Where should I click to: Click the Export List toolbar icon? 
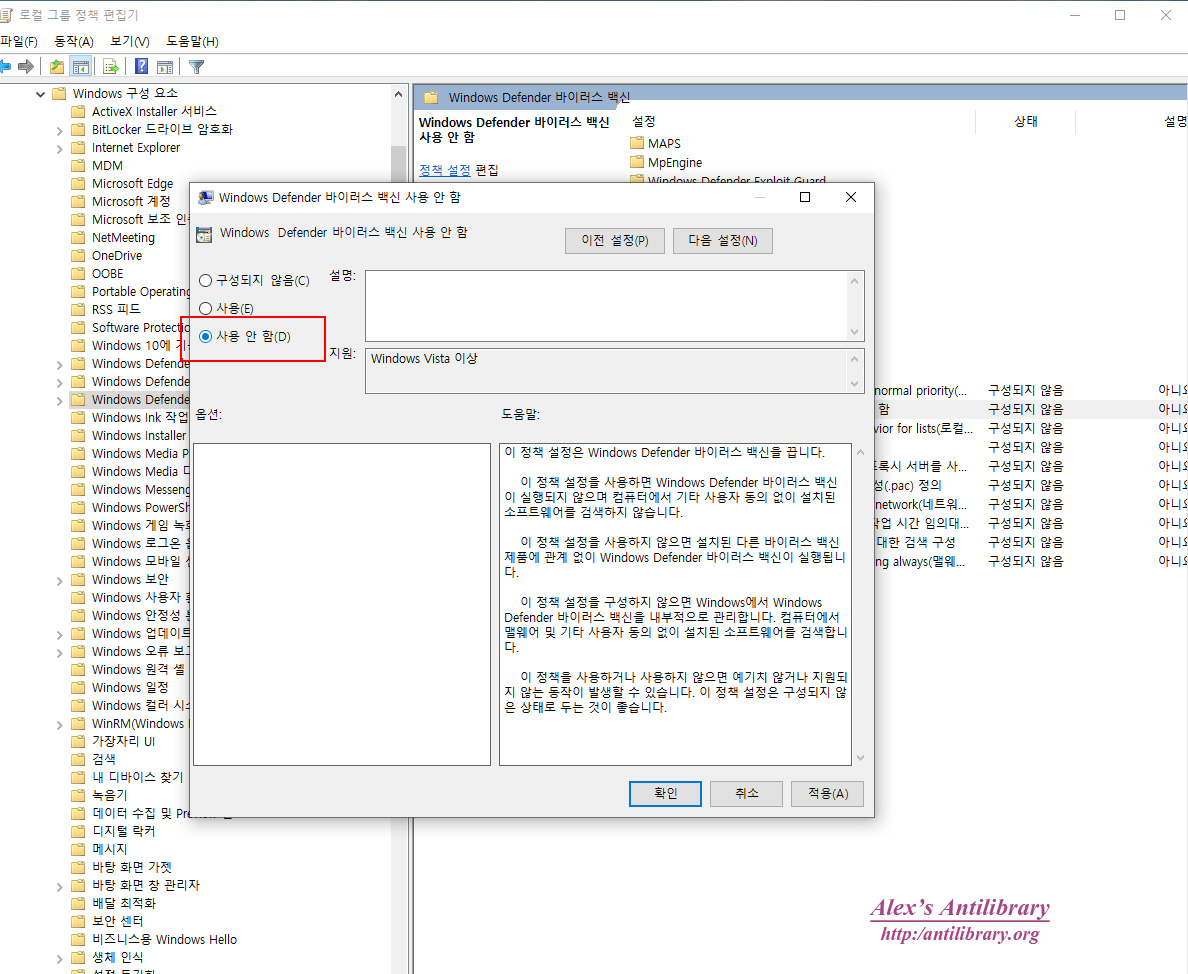tap(111, 67)
